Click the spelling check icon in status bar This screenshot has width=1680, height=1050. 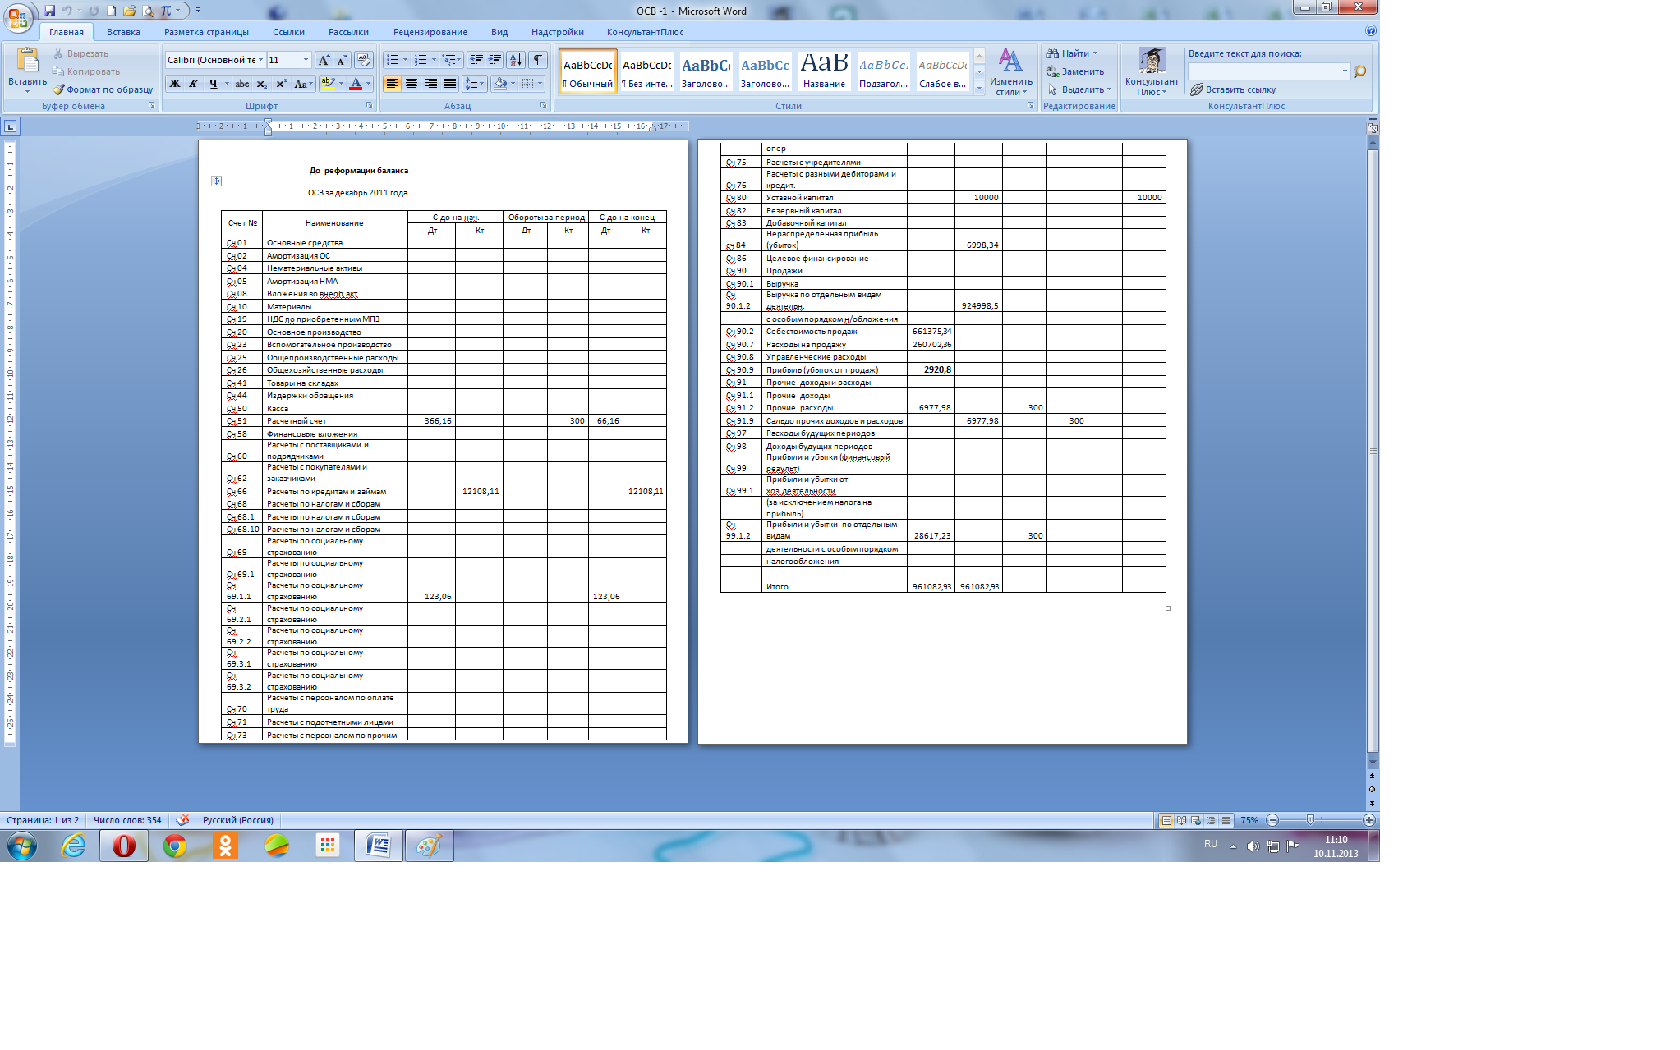click(x=182, y=820)
